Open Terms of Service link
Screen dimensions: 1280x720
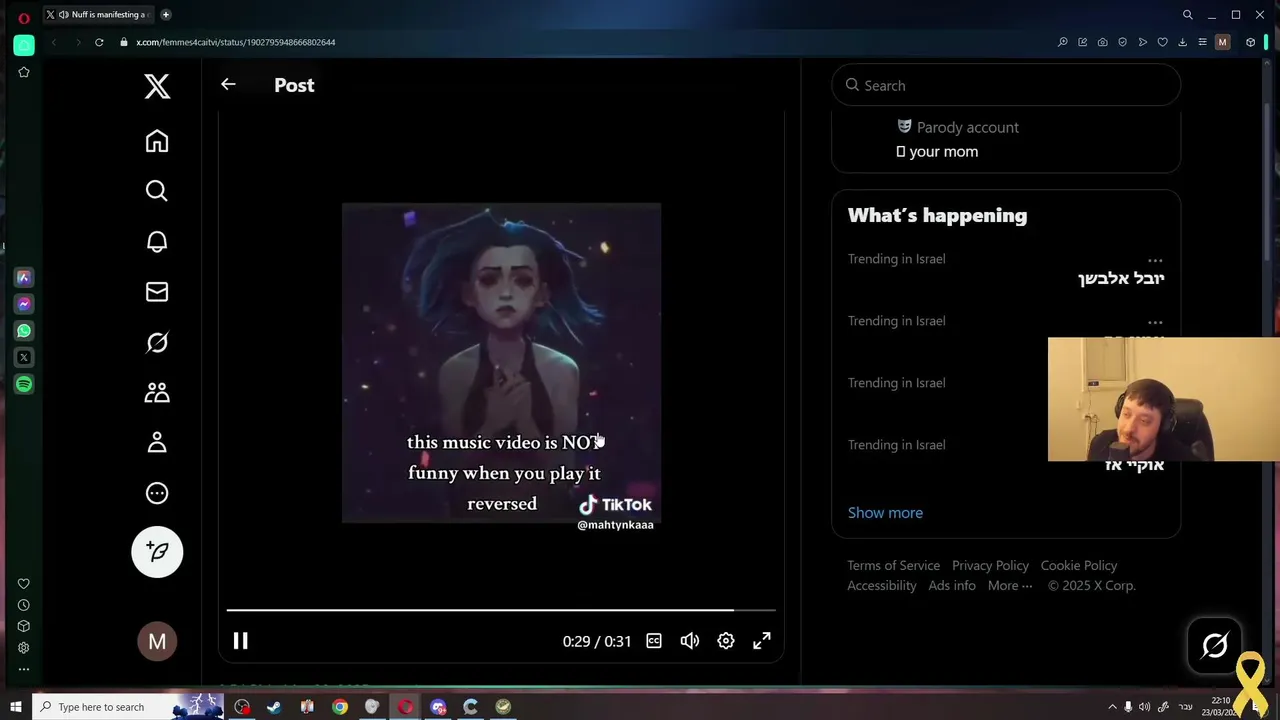[893, 565]
